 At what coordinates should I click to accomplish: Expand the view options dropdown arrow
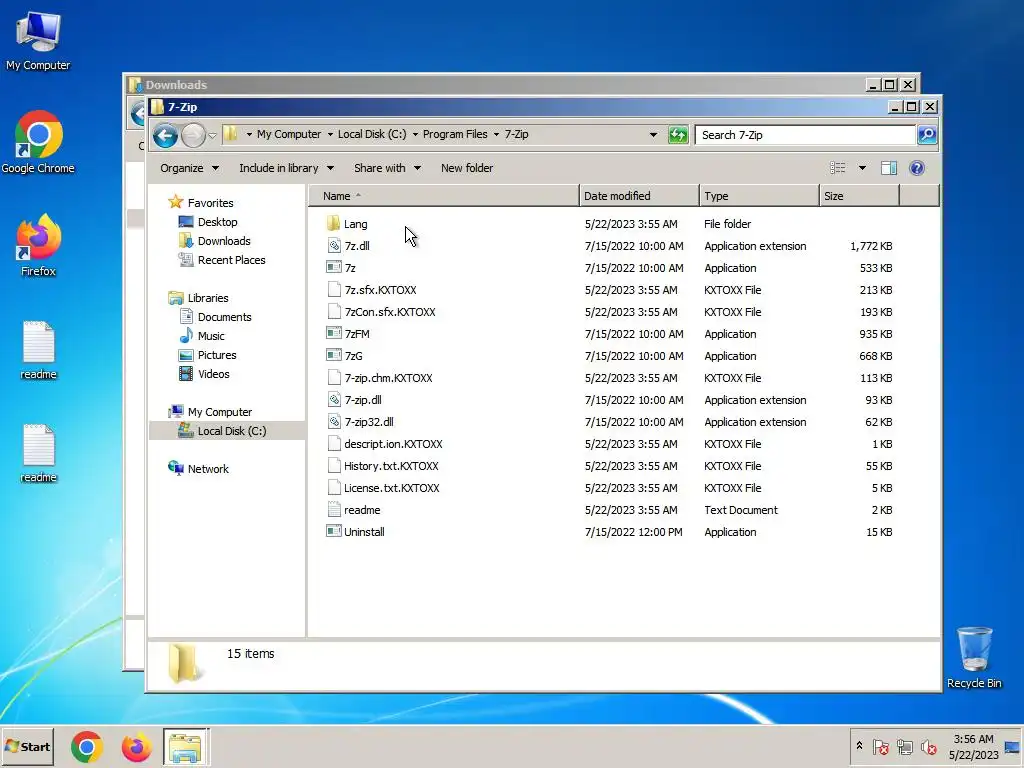tap(862, 168)
